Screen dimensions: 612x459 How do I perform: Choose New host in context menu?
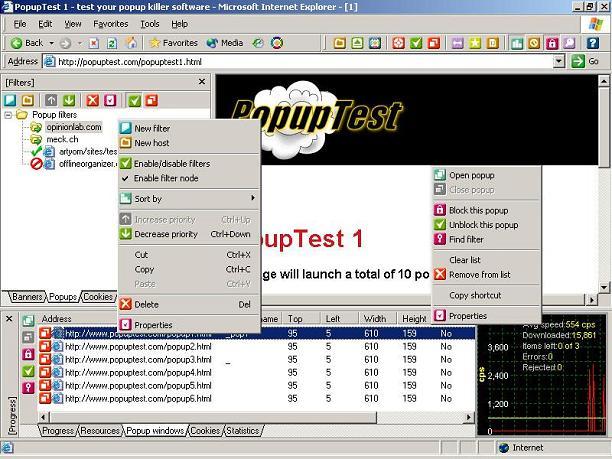pos(189,143)
